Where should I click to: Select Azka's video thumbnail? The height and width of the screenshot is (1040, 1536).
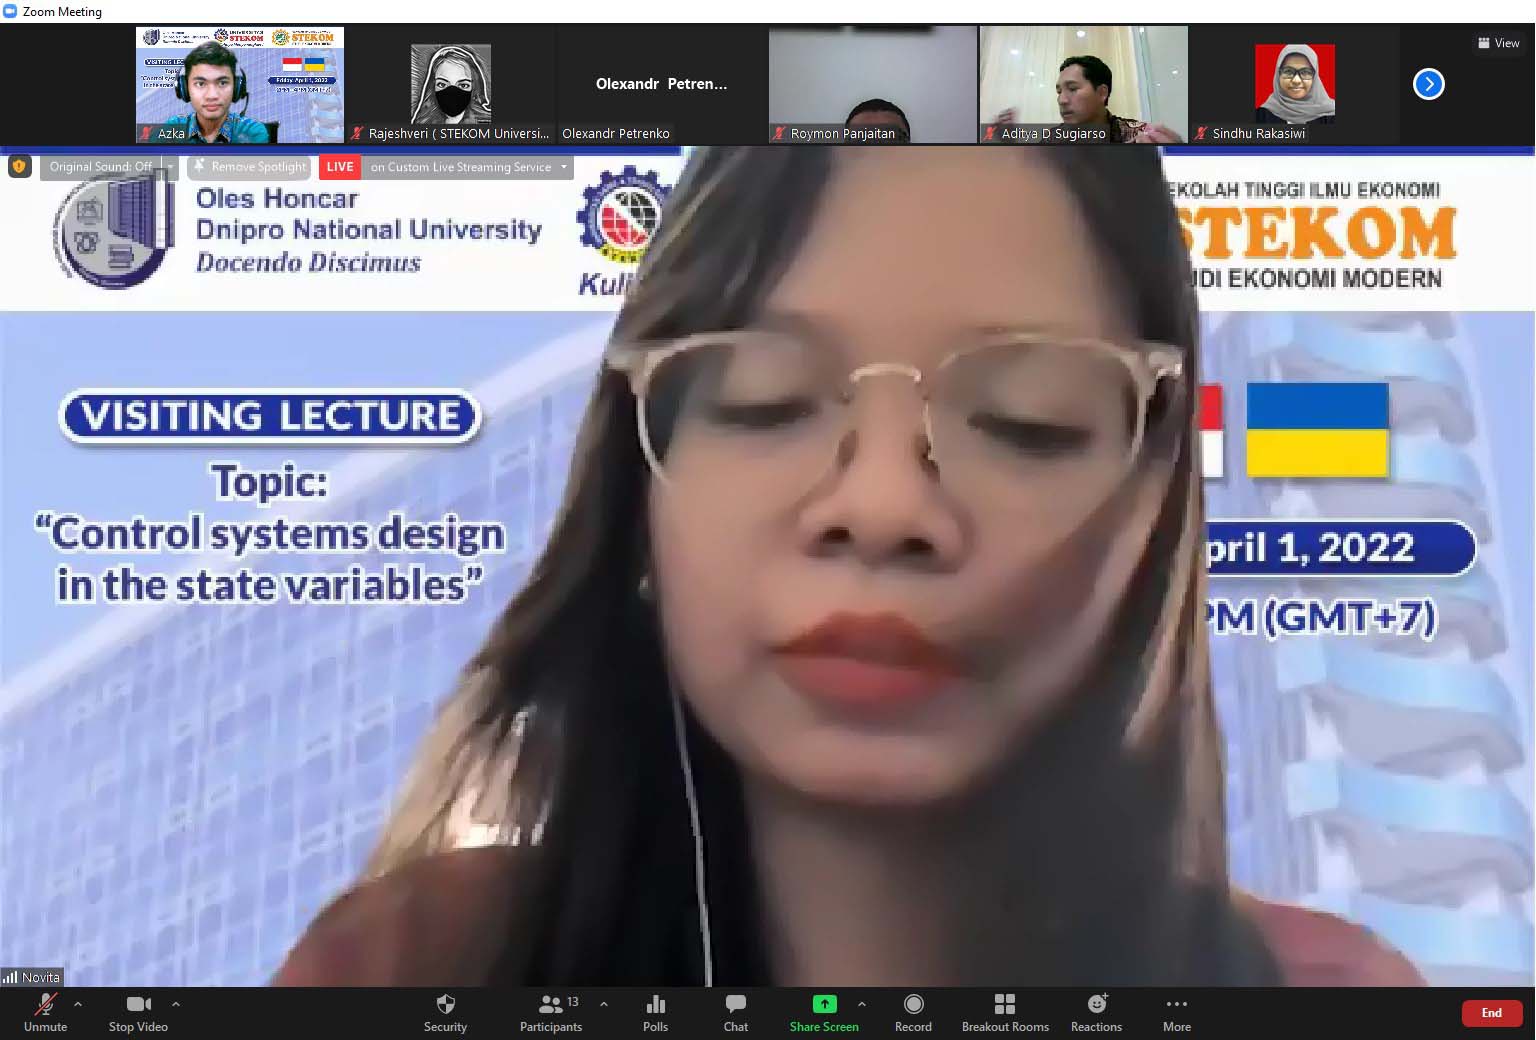[240, 85]
